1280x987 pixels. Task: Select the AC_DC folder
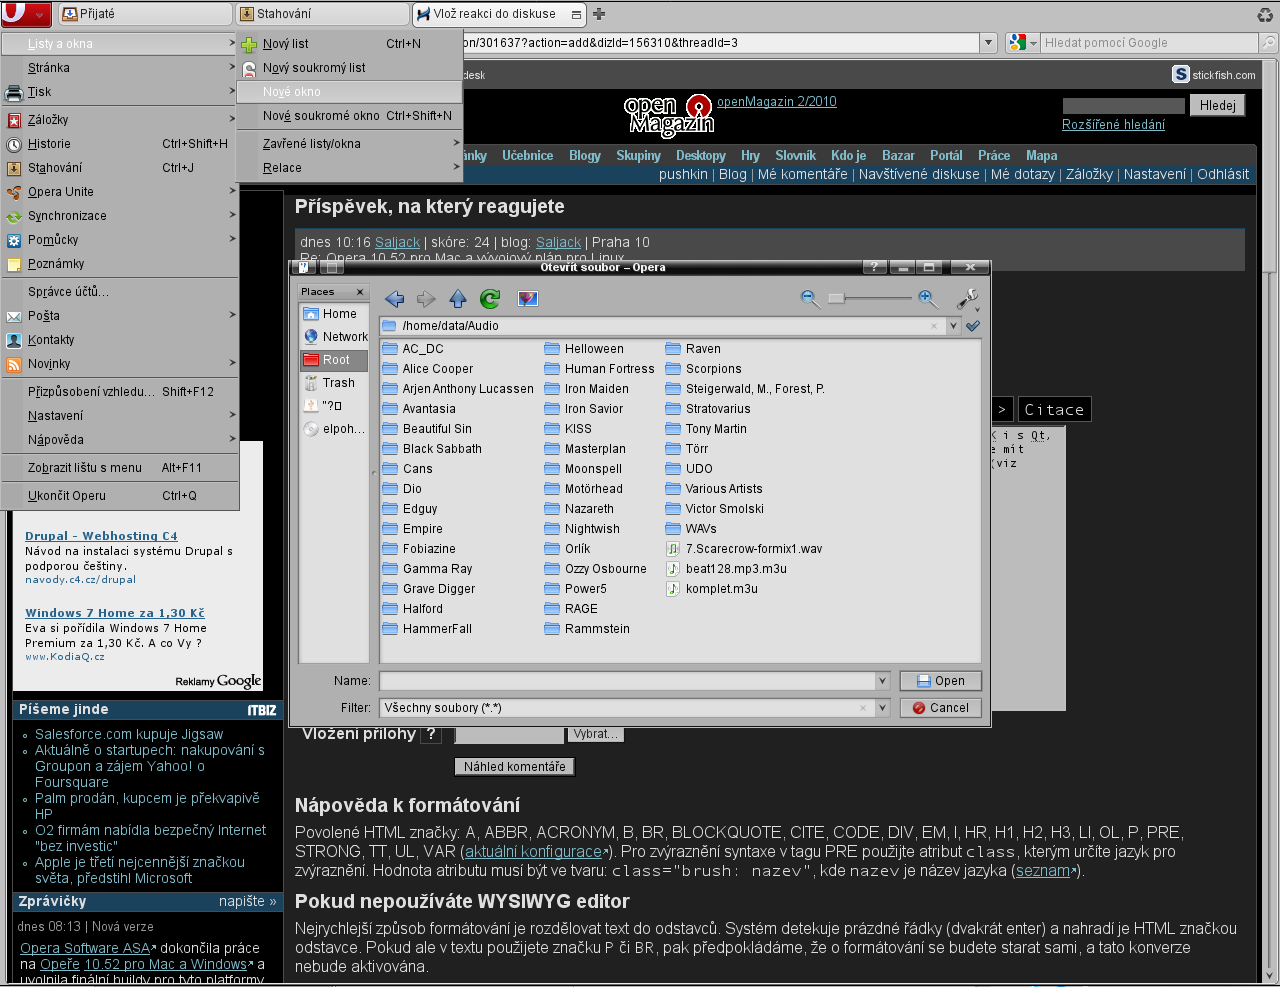[x=413, y=349]
